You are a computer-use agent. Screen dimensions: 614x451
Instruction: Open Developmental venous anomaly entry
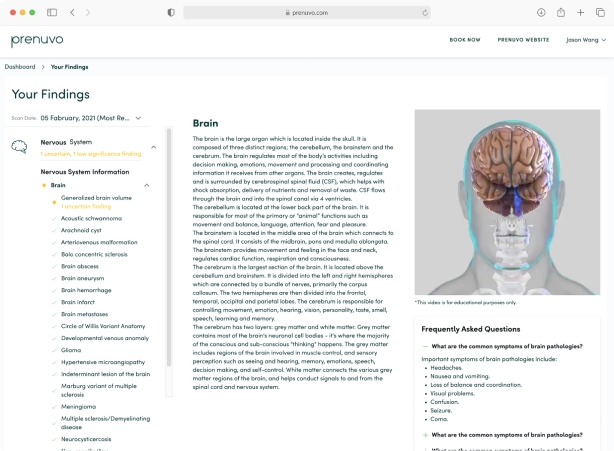click(x=105, y=338)
